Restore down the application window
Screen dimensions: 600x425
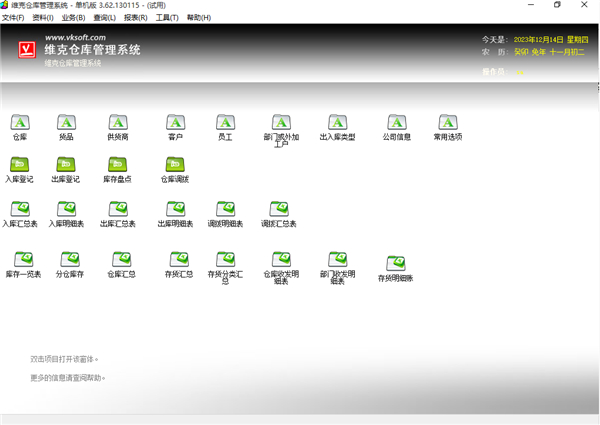point(557,5)
